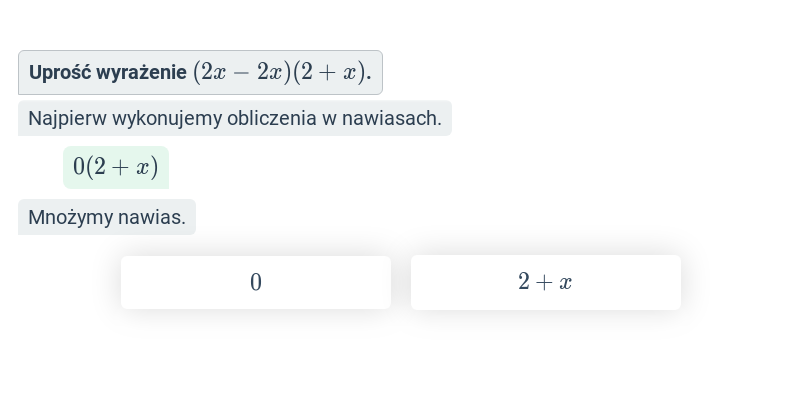Click the word 'nawias.' in the second hint

(152, 217)
